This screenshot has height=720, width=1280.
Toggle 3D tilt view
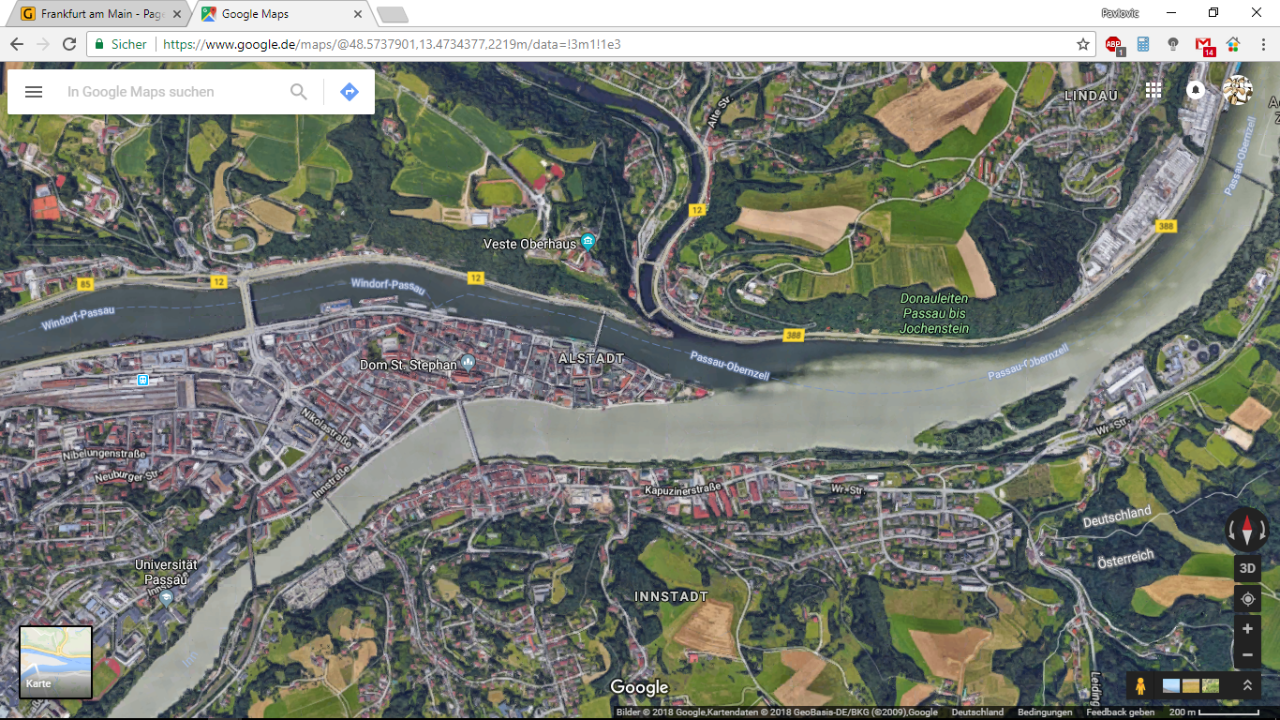[1247, 568]
